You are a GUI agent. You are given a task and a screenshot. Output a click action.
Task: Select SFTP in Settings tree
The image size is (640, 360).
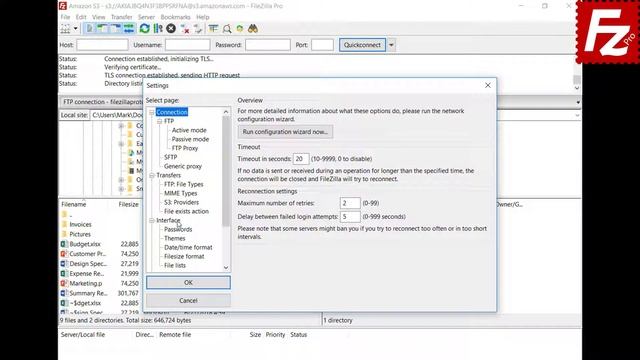(171, 157)
